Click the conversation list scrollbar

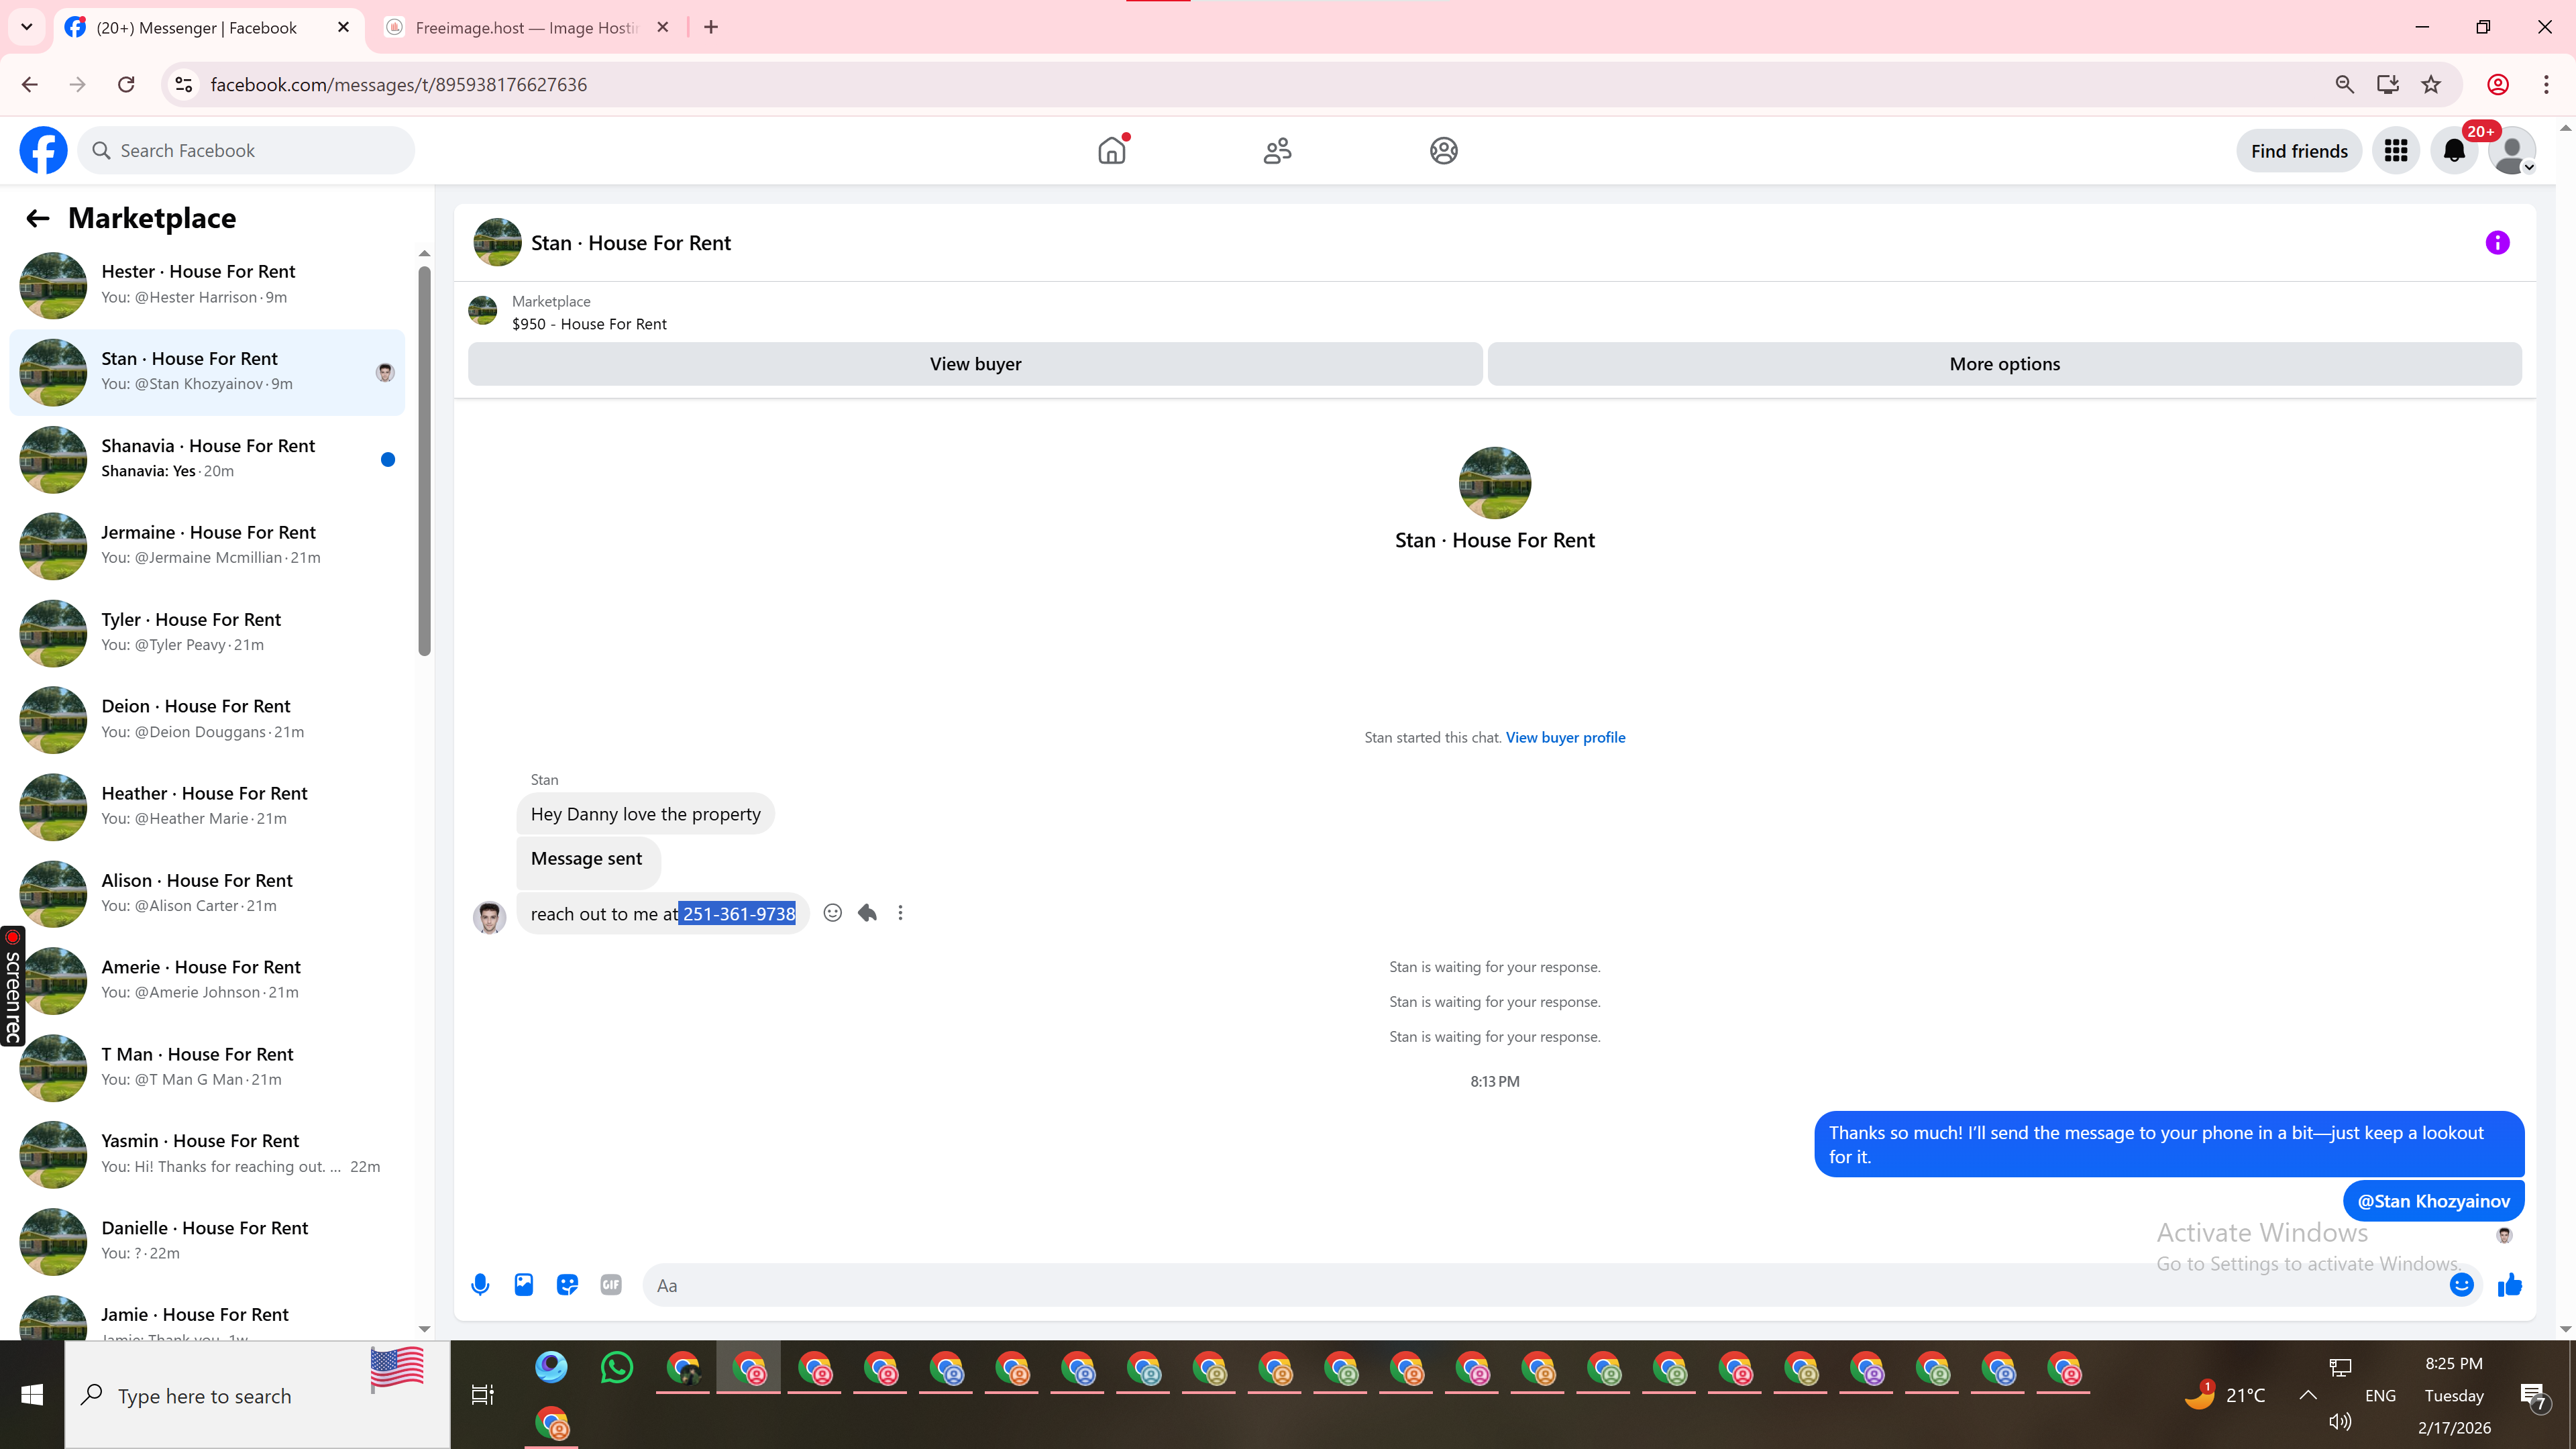424,460
